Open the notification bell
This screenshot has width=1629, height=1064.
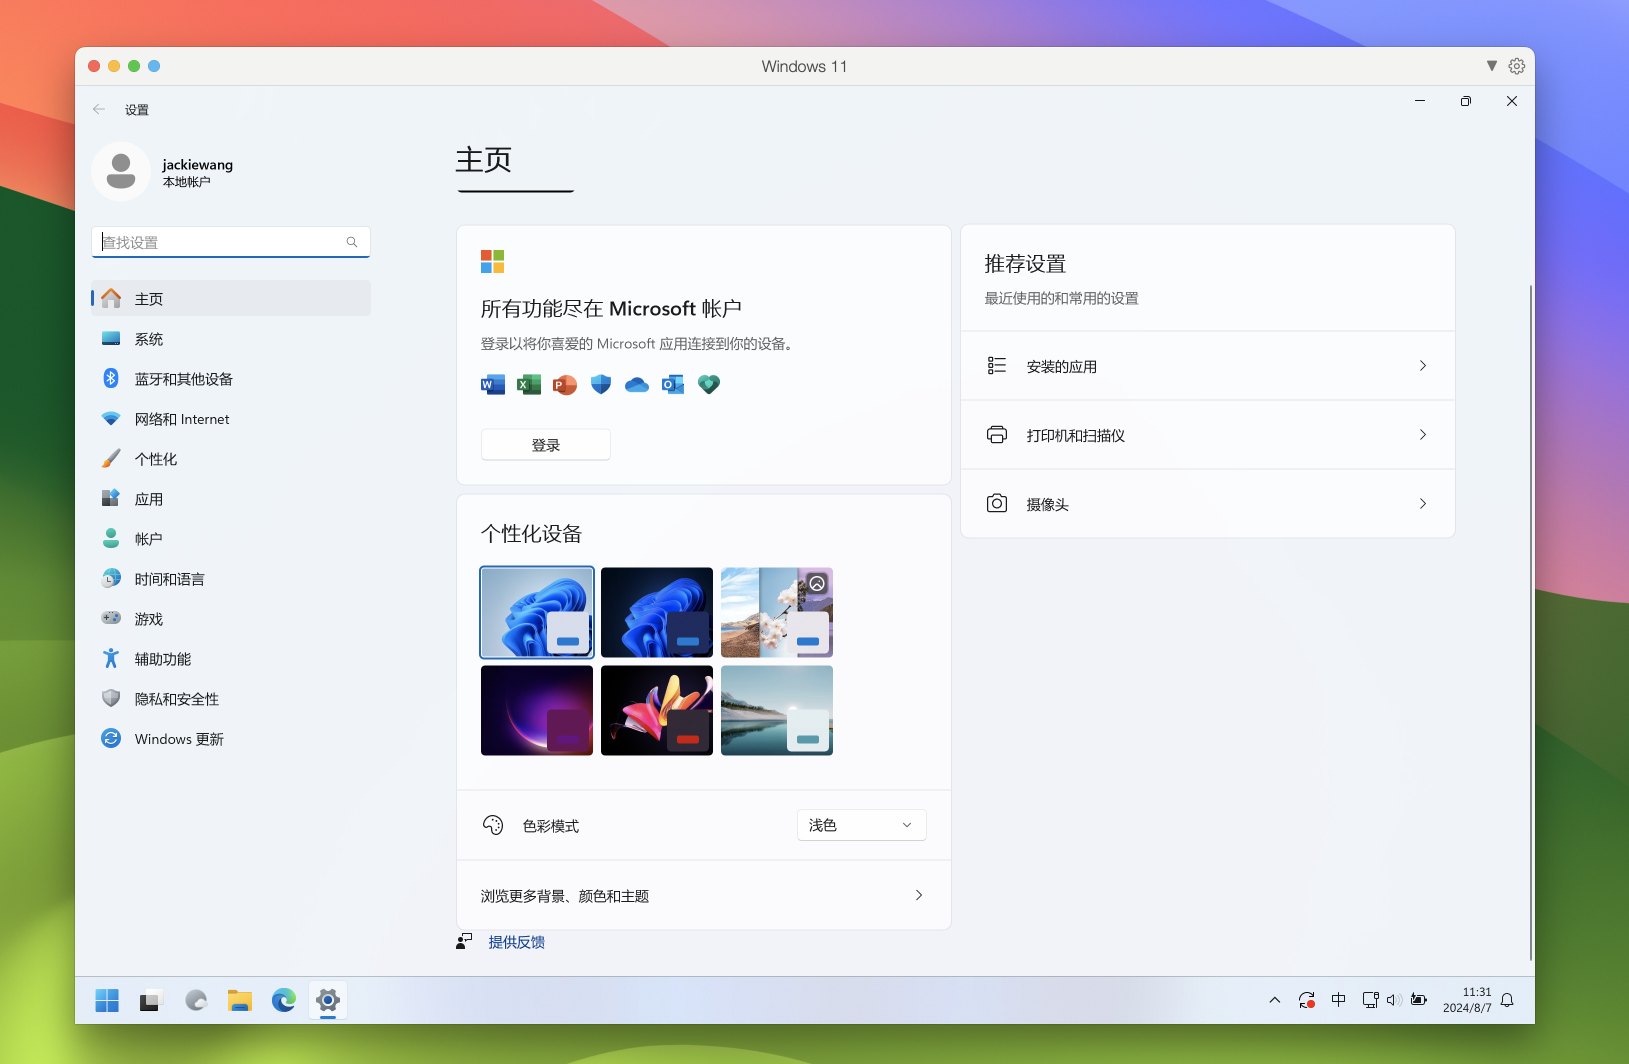point(1507,1000)
